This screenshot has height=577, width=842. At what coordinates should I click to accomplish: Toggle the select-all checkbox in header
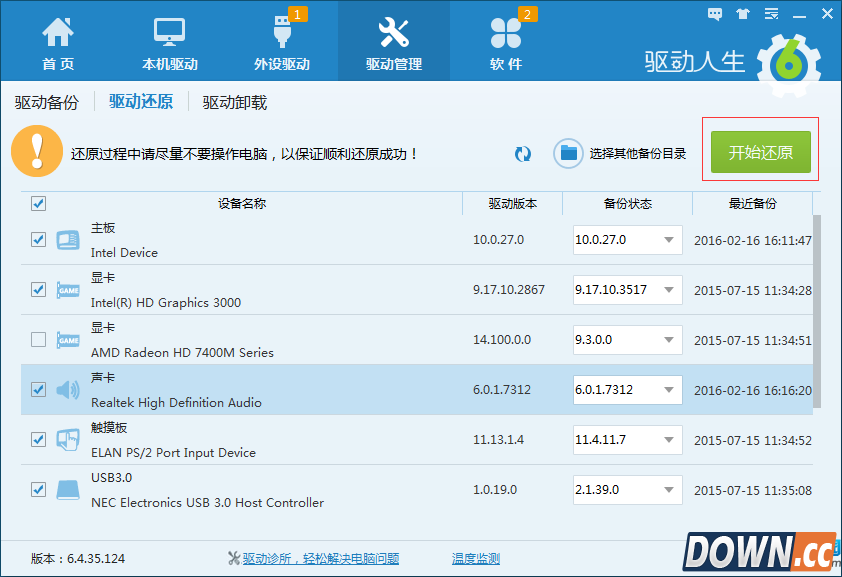point(39,204)
